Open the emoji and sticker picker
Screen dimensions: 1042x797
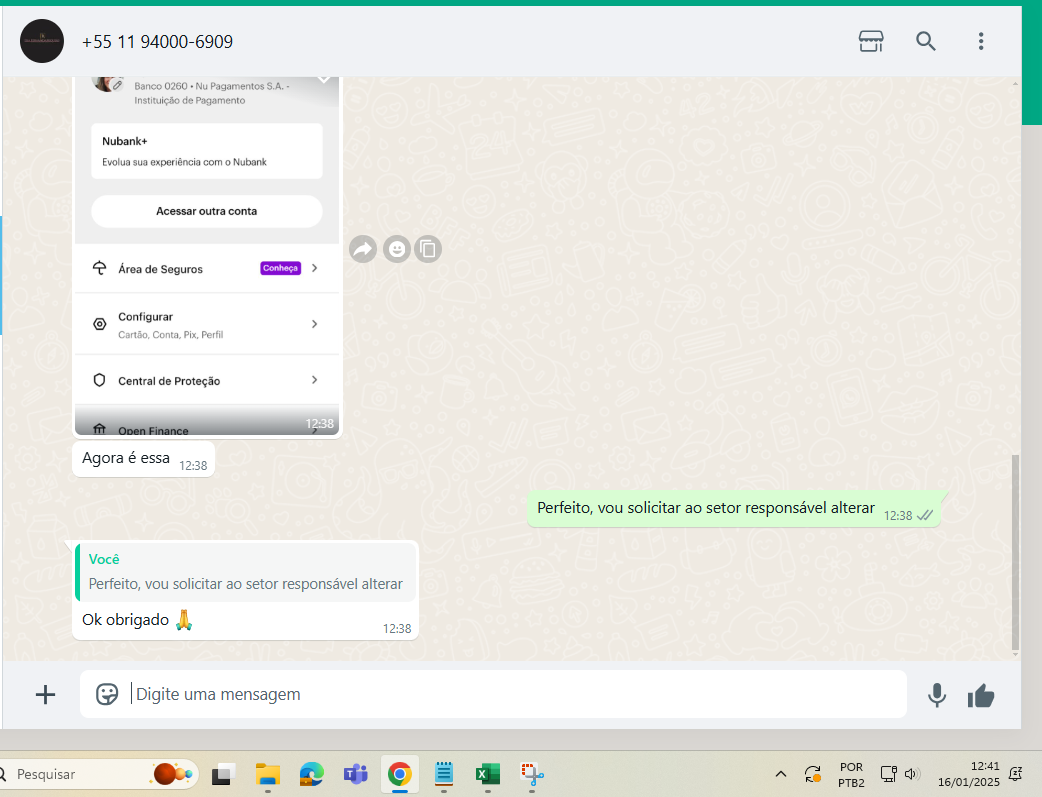coord(107,694)
